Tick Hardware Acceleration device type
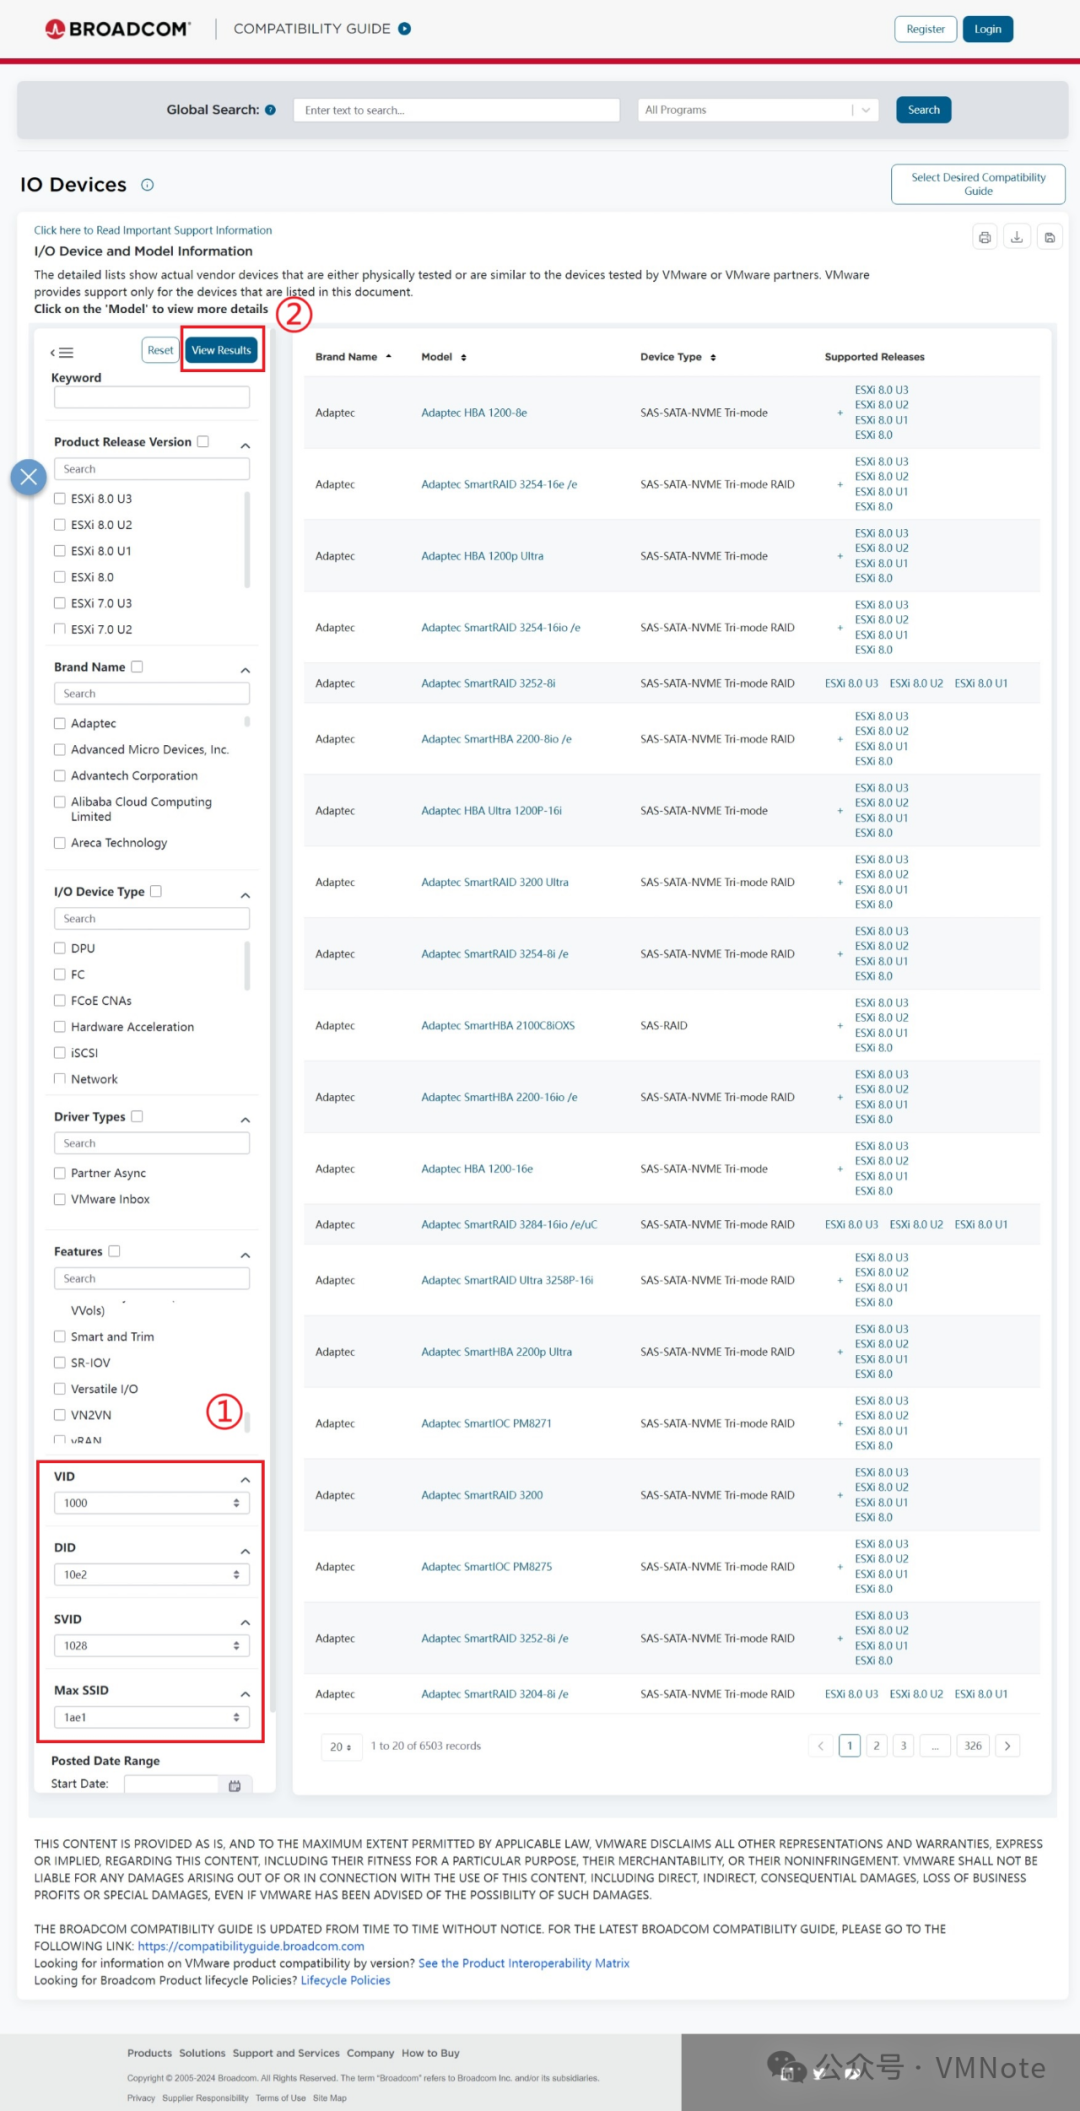This screenshot has width=1080, height=2111. tap(60, 1026)
